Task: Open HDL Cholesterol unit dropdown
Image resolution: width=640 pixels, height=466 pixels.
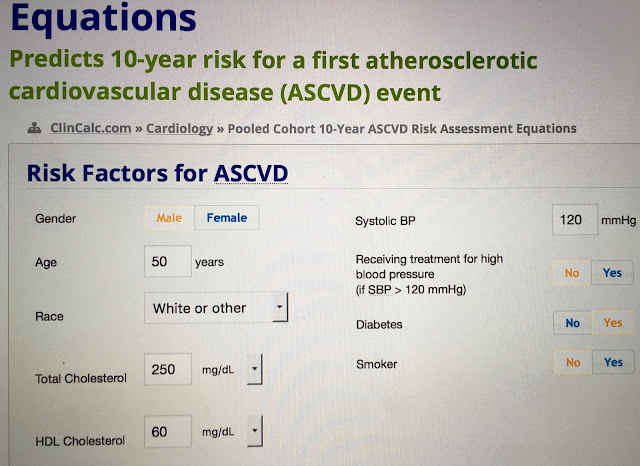Action: click(254, 431)
